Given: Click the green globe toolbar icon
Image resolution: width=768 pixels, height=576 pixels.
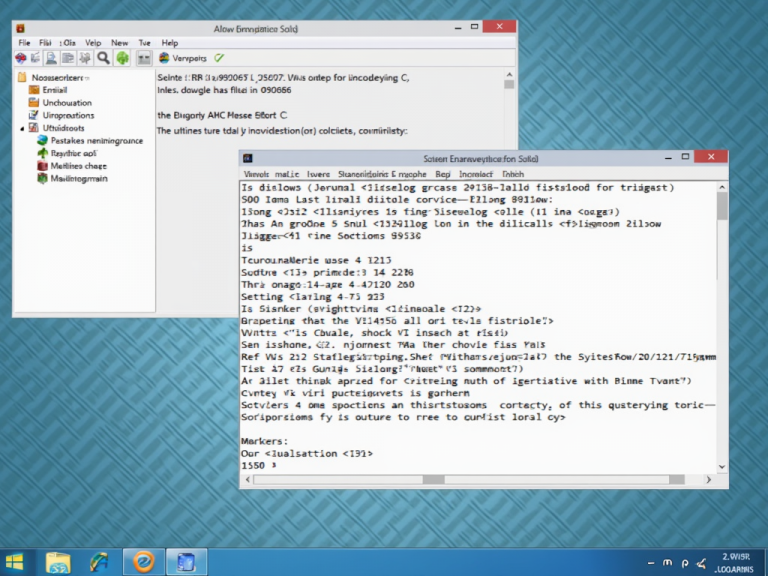Looking at the screenshot, I should (122, 58).
